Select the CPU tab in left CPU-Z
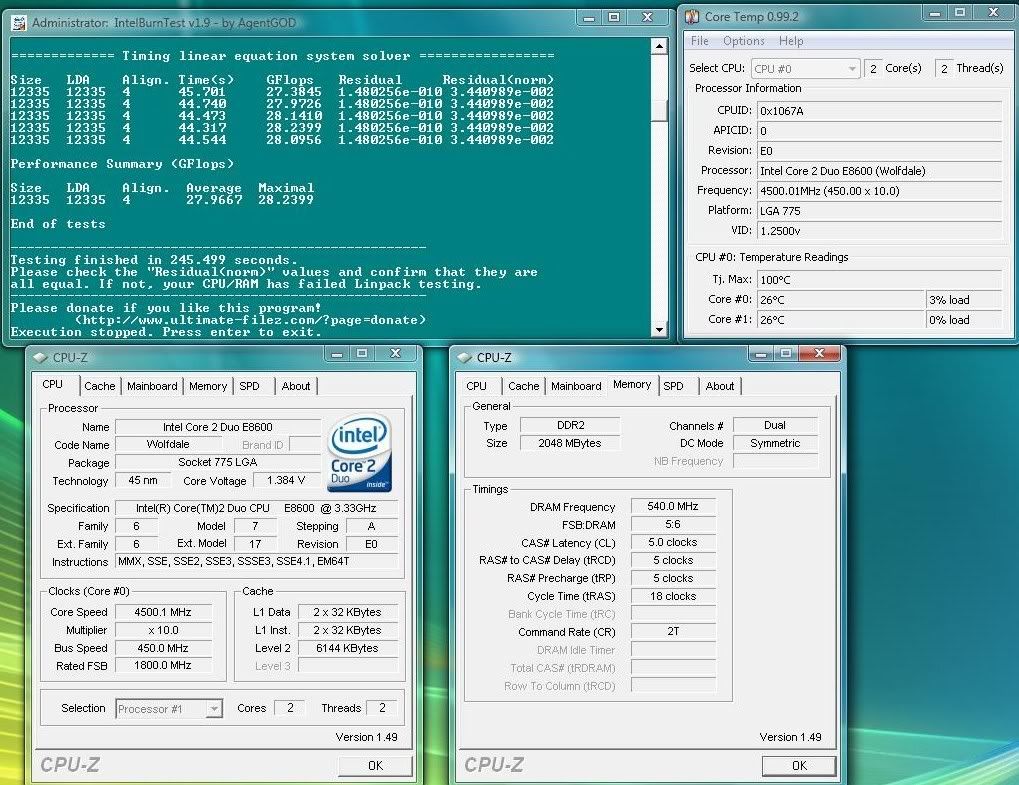Viewport: 1019px width, 785px height. point(53,384)
